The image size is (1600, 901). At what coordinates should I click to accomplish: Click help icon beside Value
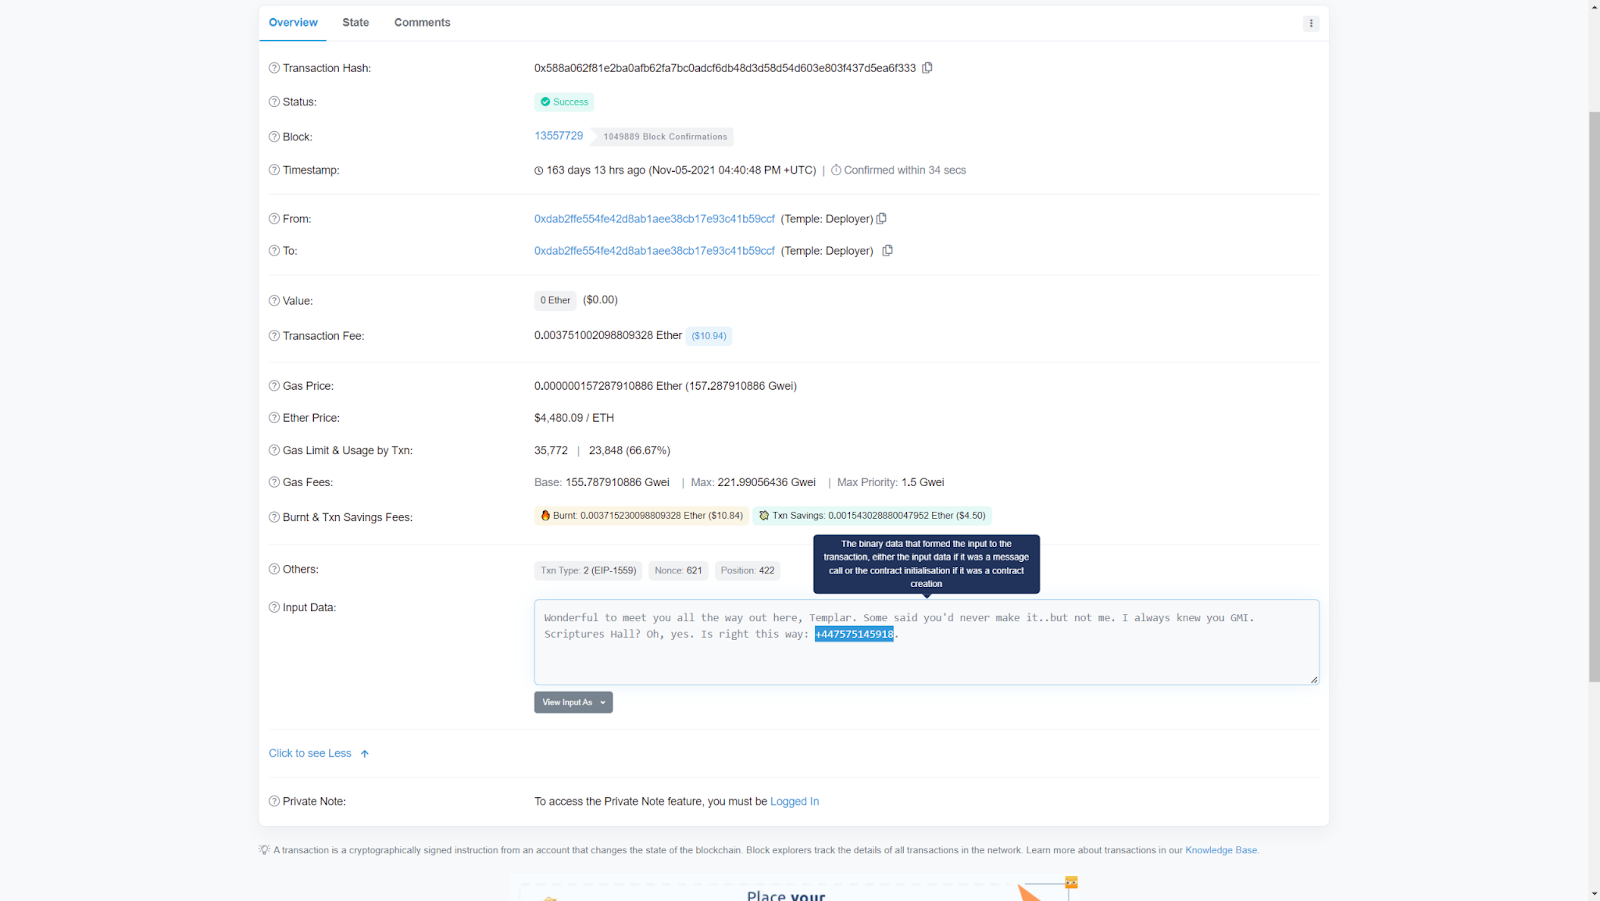274,301
